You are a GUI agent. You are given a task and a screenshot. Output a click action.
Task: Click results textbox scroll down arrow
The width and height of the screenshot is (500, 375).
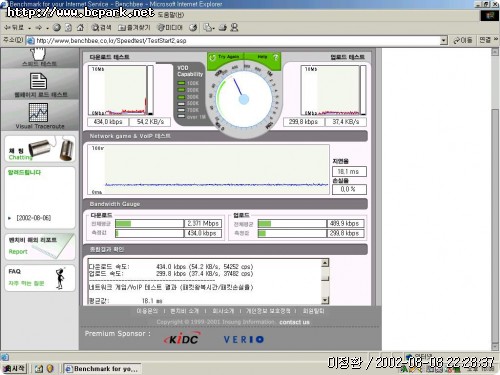pyautogui.click(x=325, y=300)
